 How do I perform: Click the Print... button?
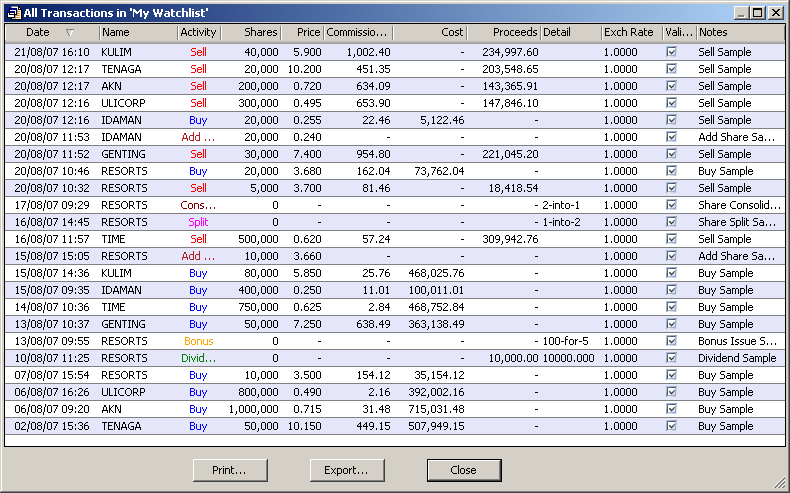(x=230, y=470)
